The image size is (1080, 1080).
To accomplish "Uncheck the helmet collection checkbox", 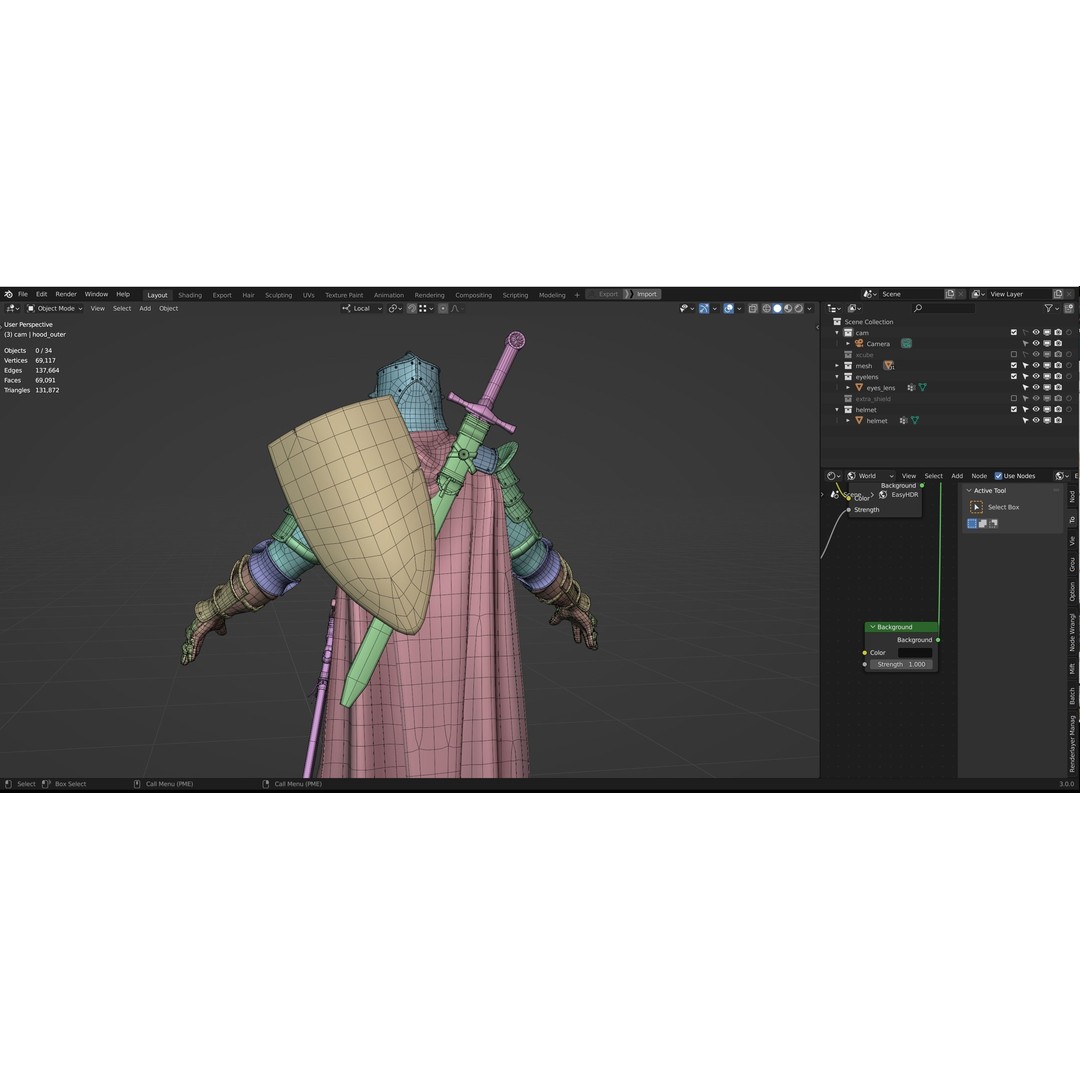I will click(1014, 410).
